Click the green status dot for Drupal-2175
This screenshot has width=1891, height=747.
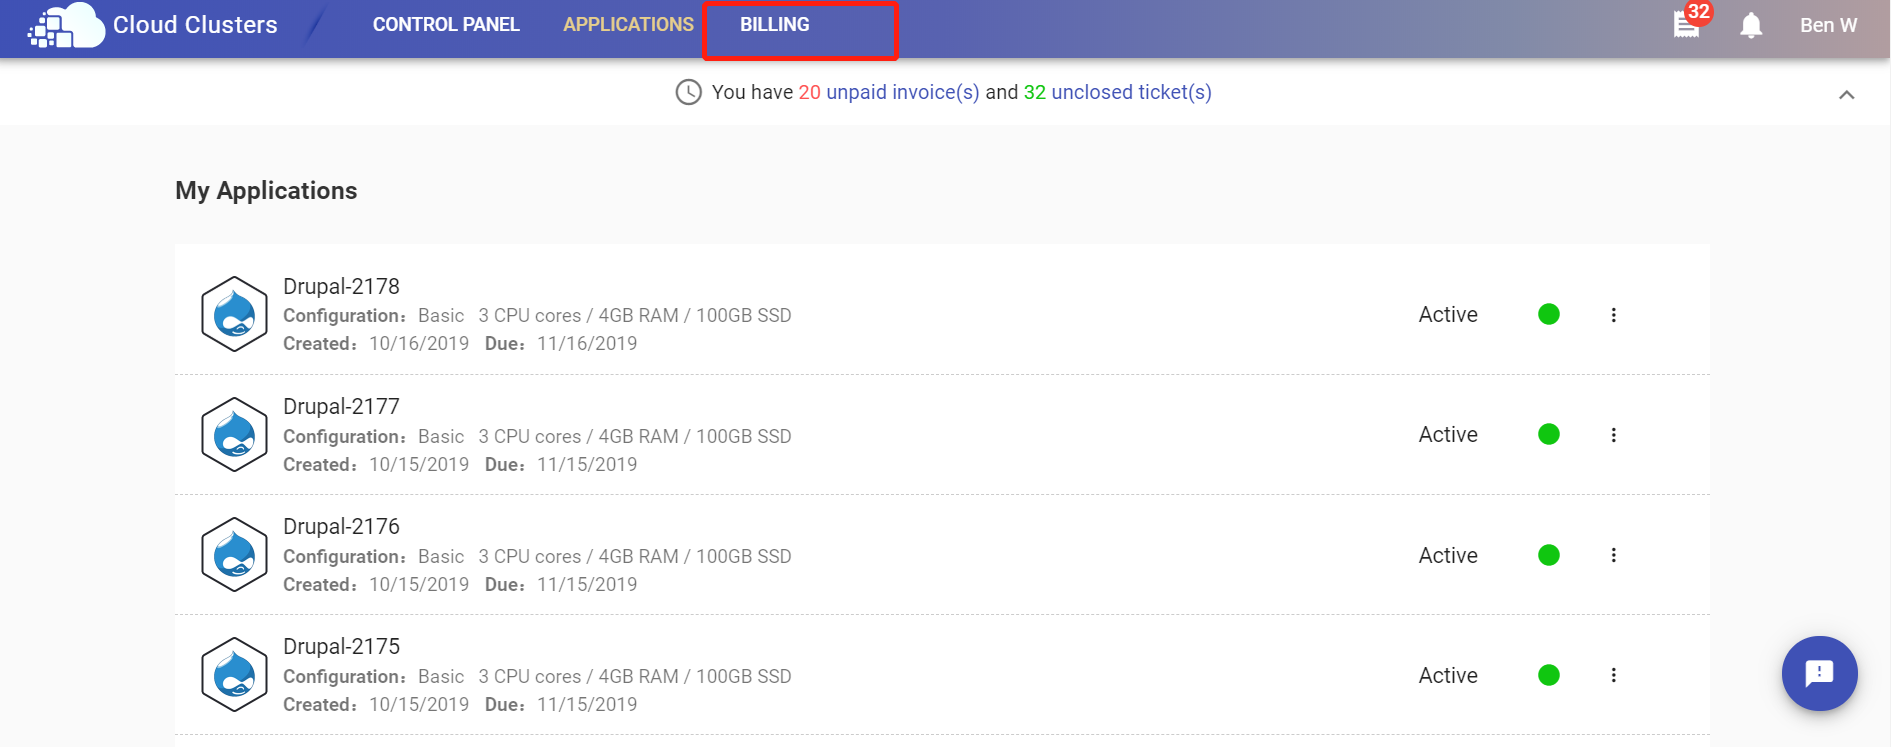coord(1549,675)
